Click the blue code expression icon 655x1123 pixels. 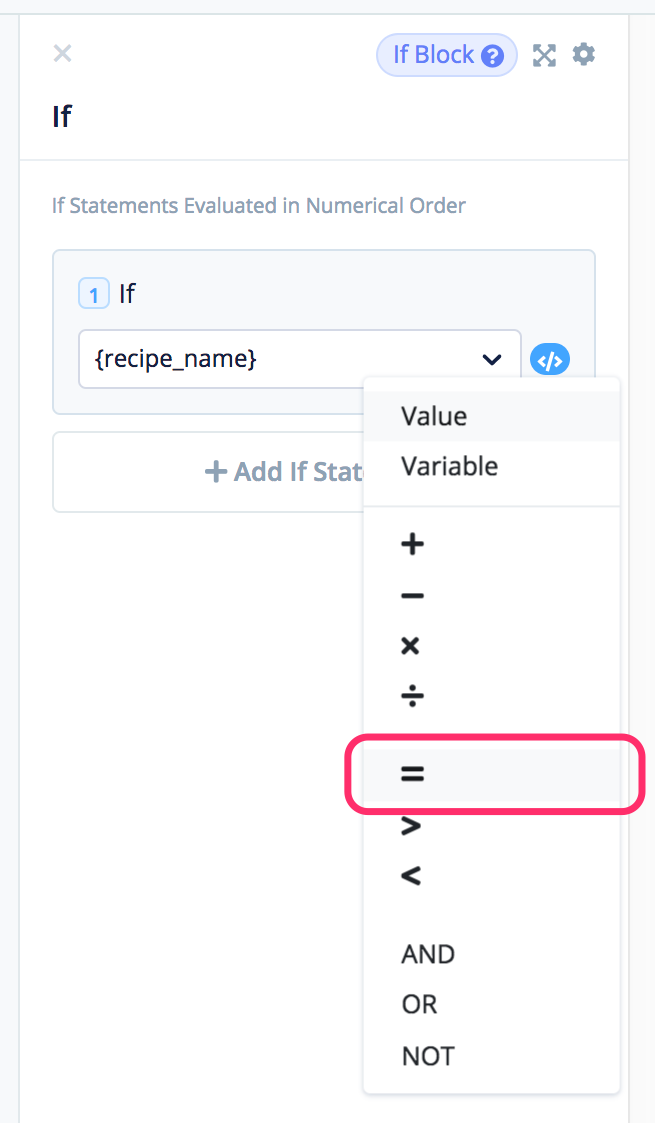(x=550, y=359)
